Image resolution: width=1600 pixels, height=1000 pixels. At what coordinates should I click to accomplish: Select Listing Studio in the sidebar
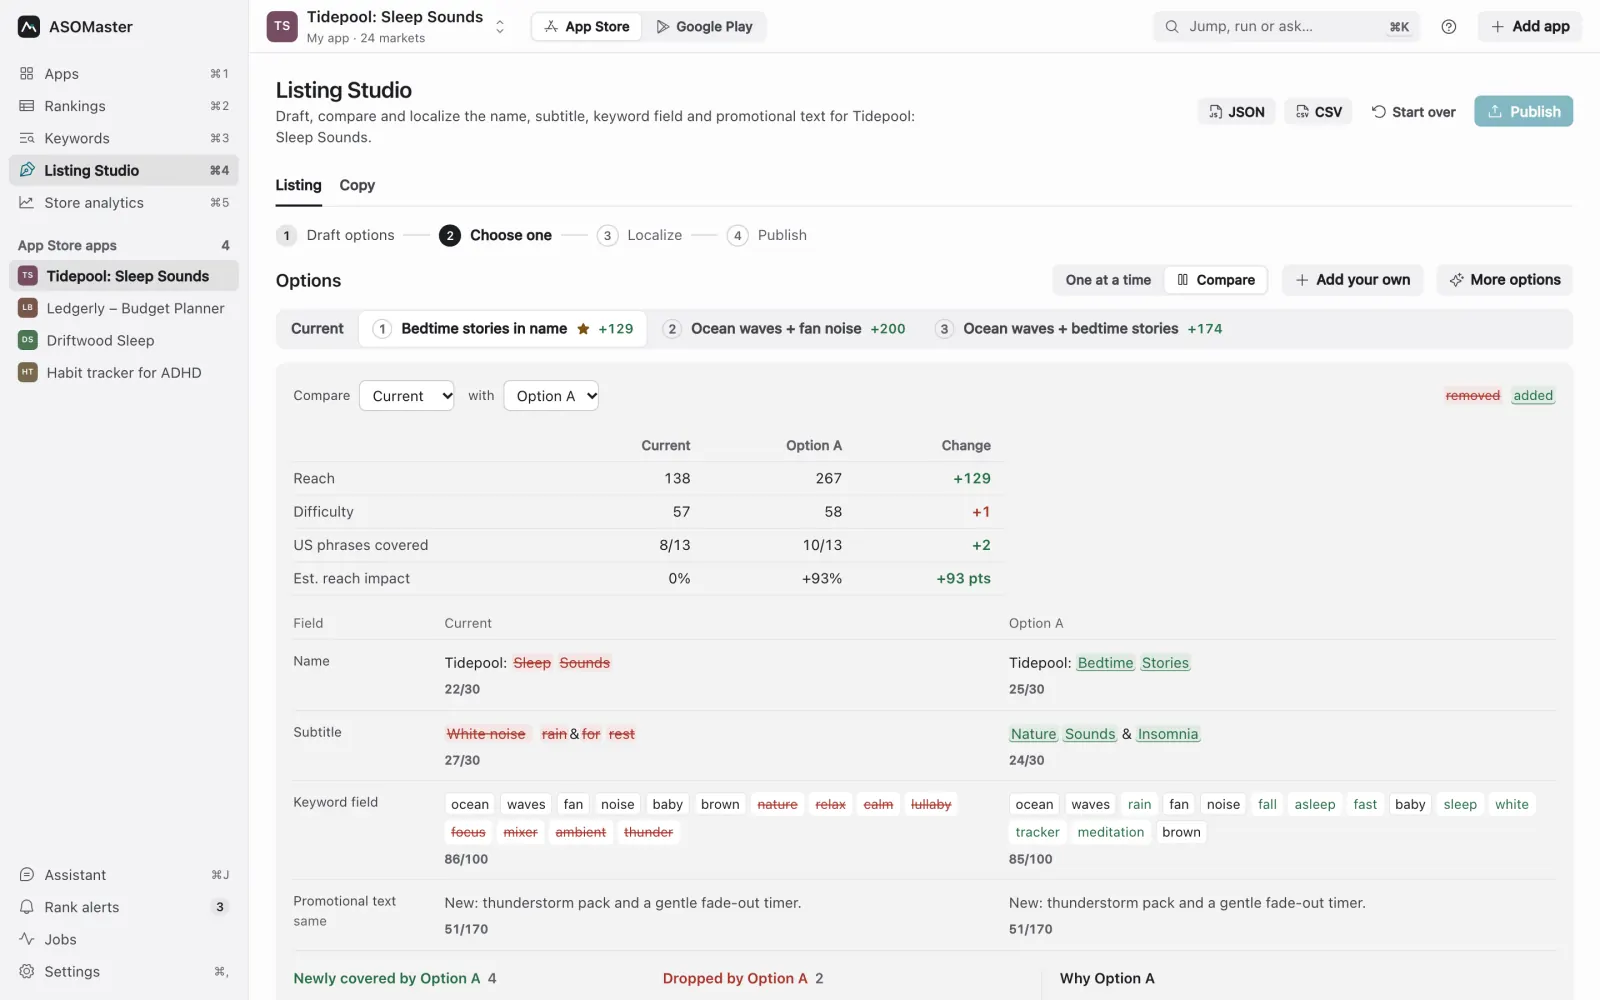pyautogui.click(x=124, y=170)
